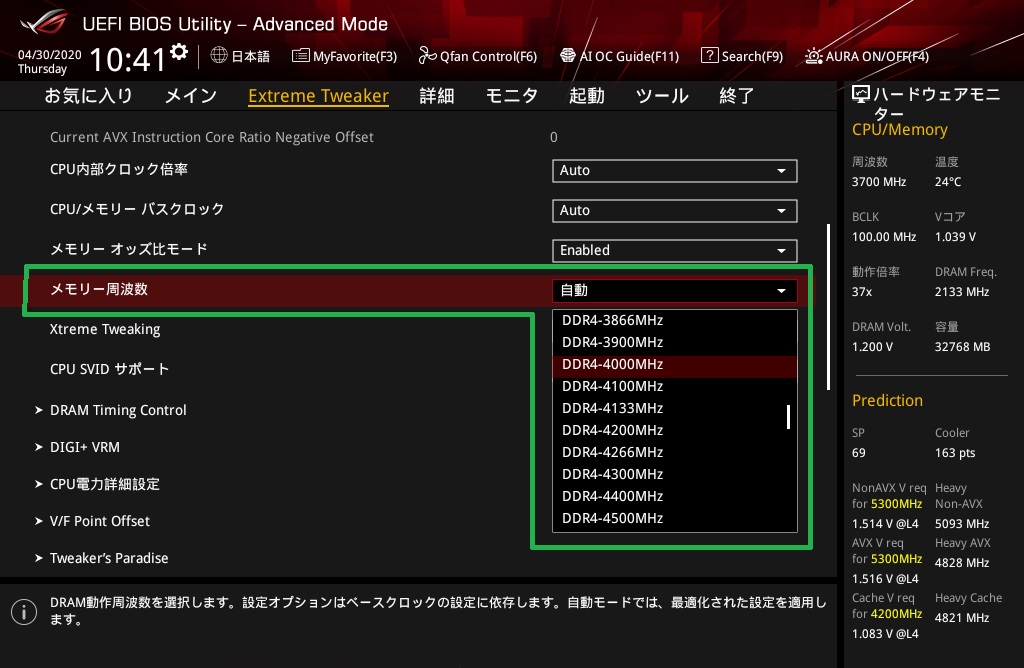Choose DDR4-3866MHz option
Screen dimensions: 1024x668
(675, 320)
